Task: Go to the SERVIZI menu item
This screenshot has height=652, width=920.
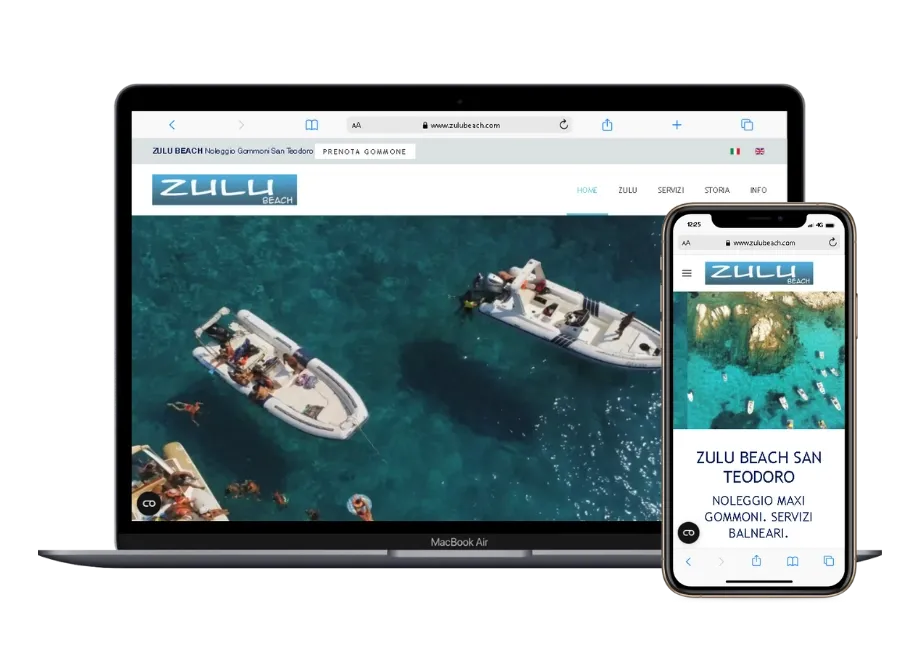Action: click(671, 190)
